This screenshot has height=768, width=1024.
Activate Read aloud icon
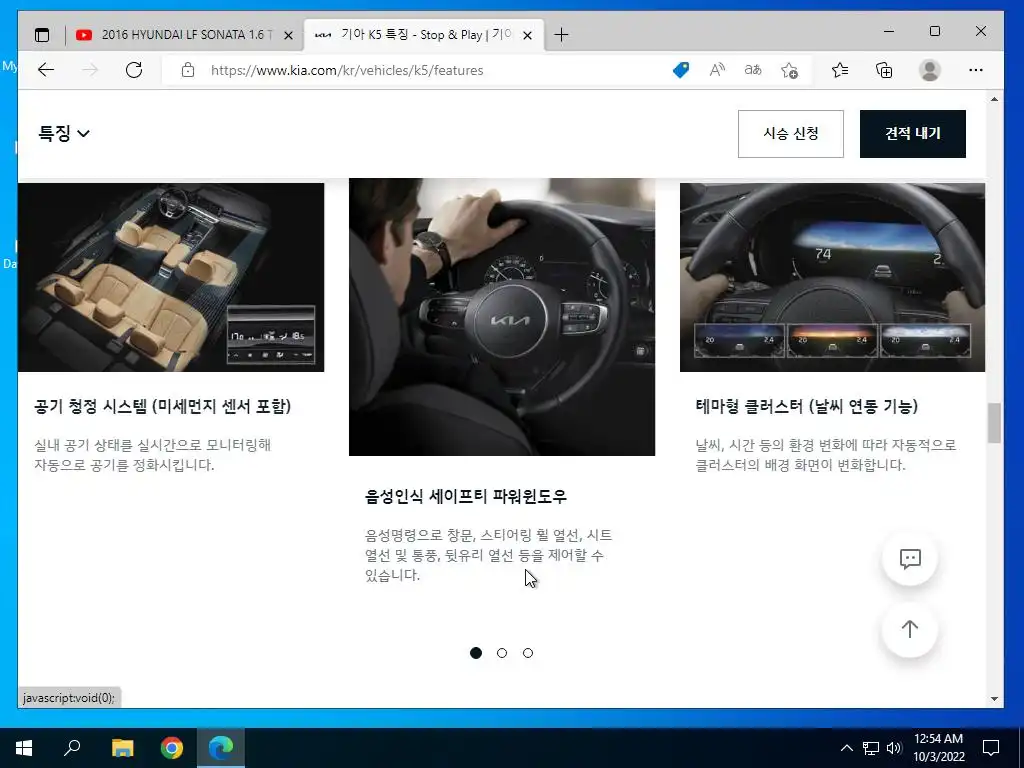717,70
